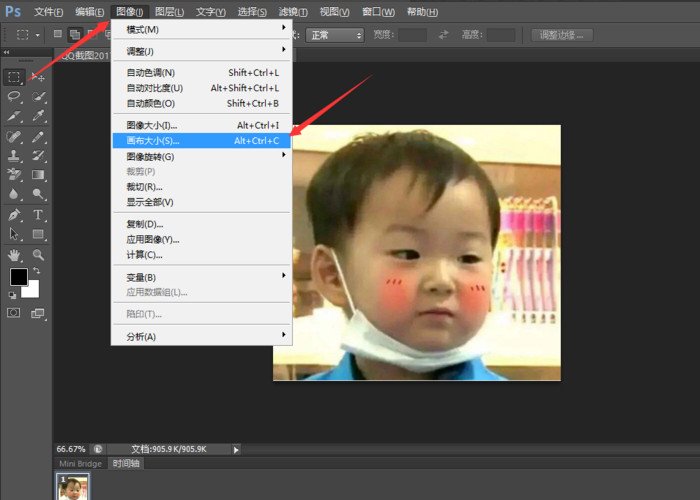
Task: Select the Path Selection tool
Action: pyautogui.click(x=14, y=234)
